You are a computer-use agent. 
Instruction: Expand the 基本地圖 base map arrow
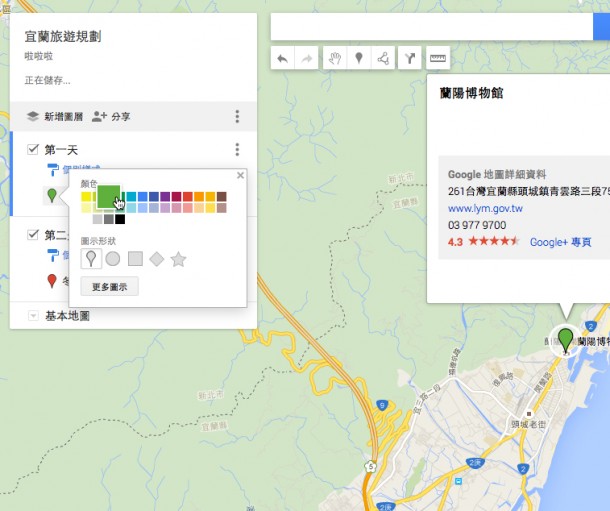click(x=33, y=315)
